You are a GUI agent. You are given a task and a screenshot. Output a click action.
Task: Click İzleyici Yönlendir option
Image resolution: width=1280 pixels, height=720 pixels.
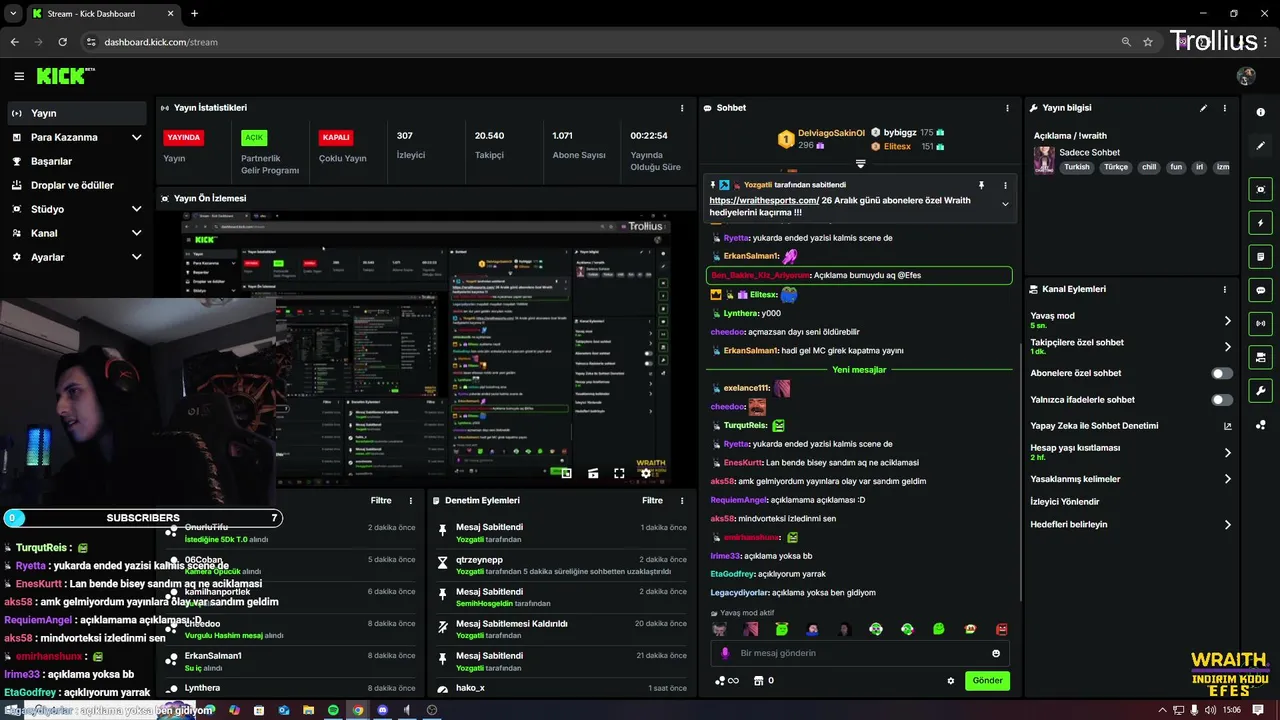pyautogui.click(x=1065, y=502)
